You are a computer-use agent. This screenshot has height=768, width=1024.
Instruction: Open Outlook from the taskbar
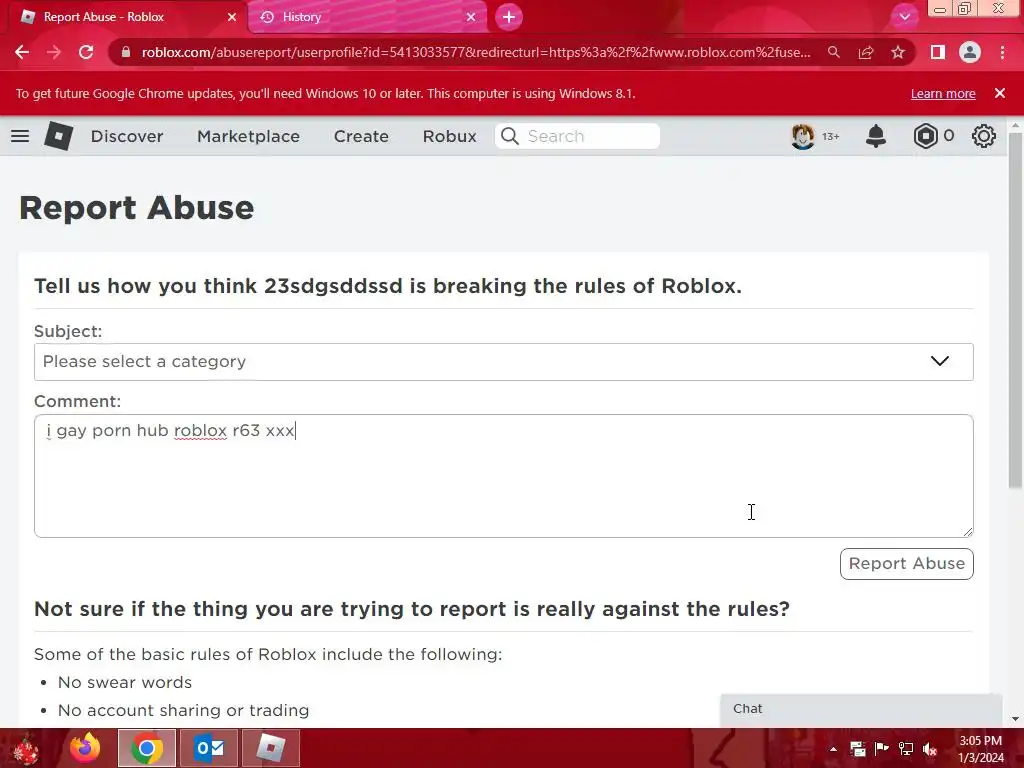[209, 748]
